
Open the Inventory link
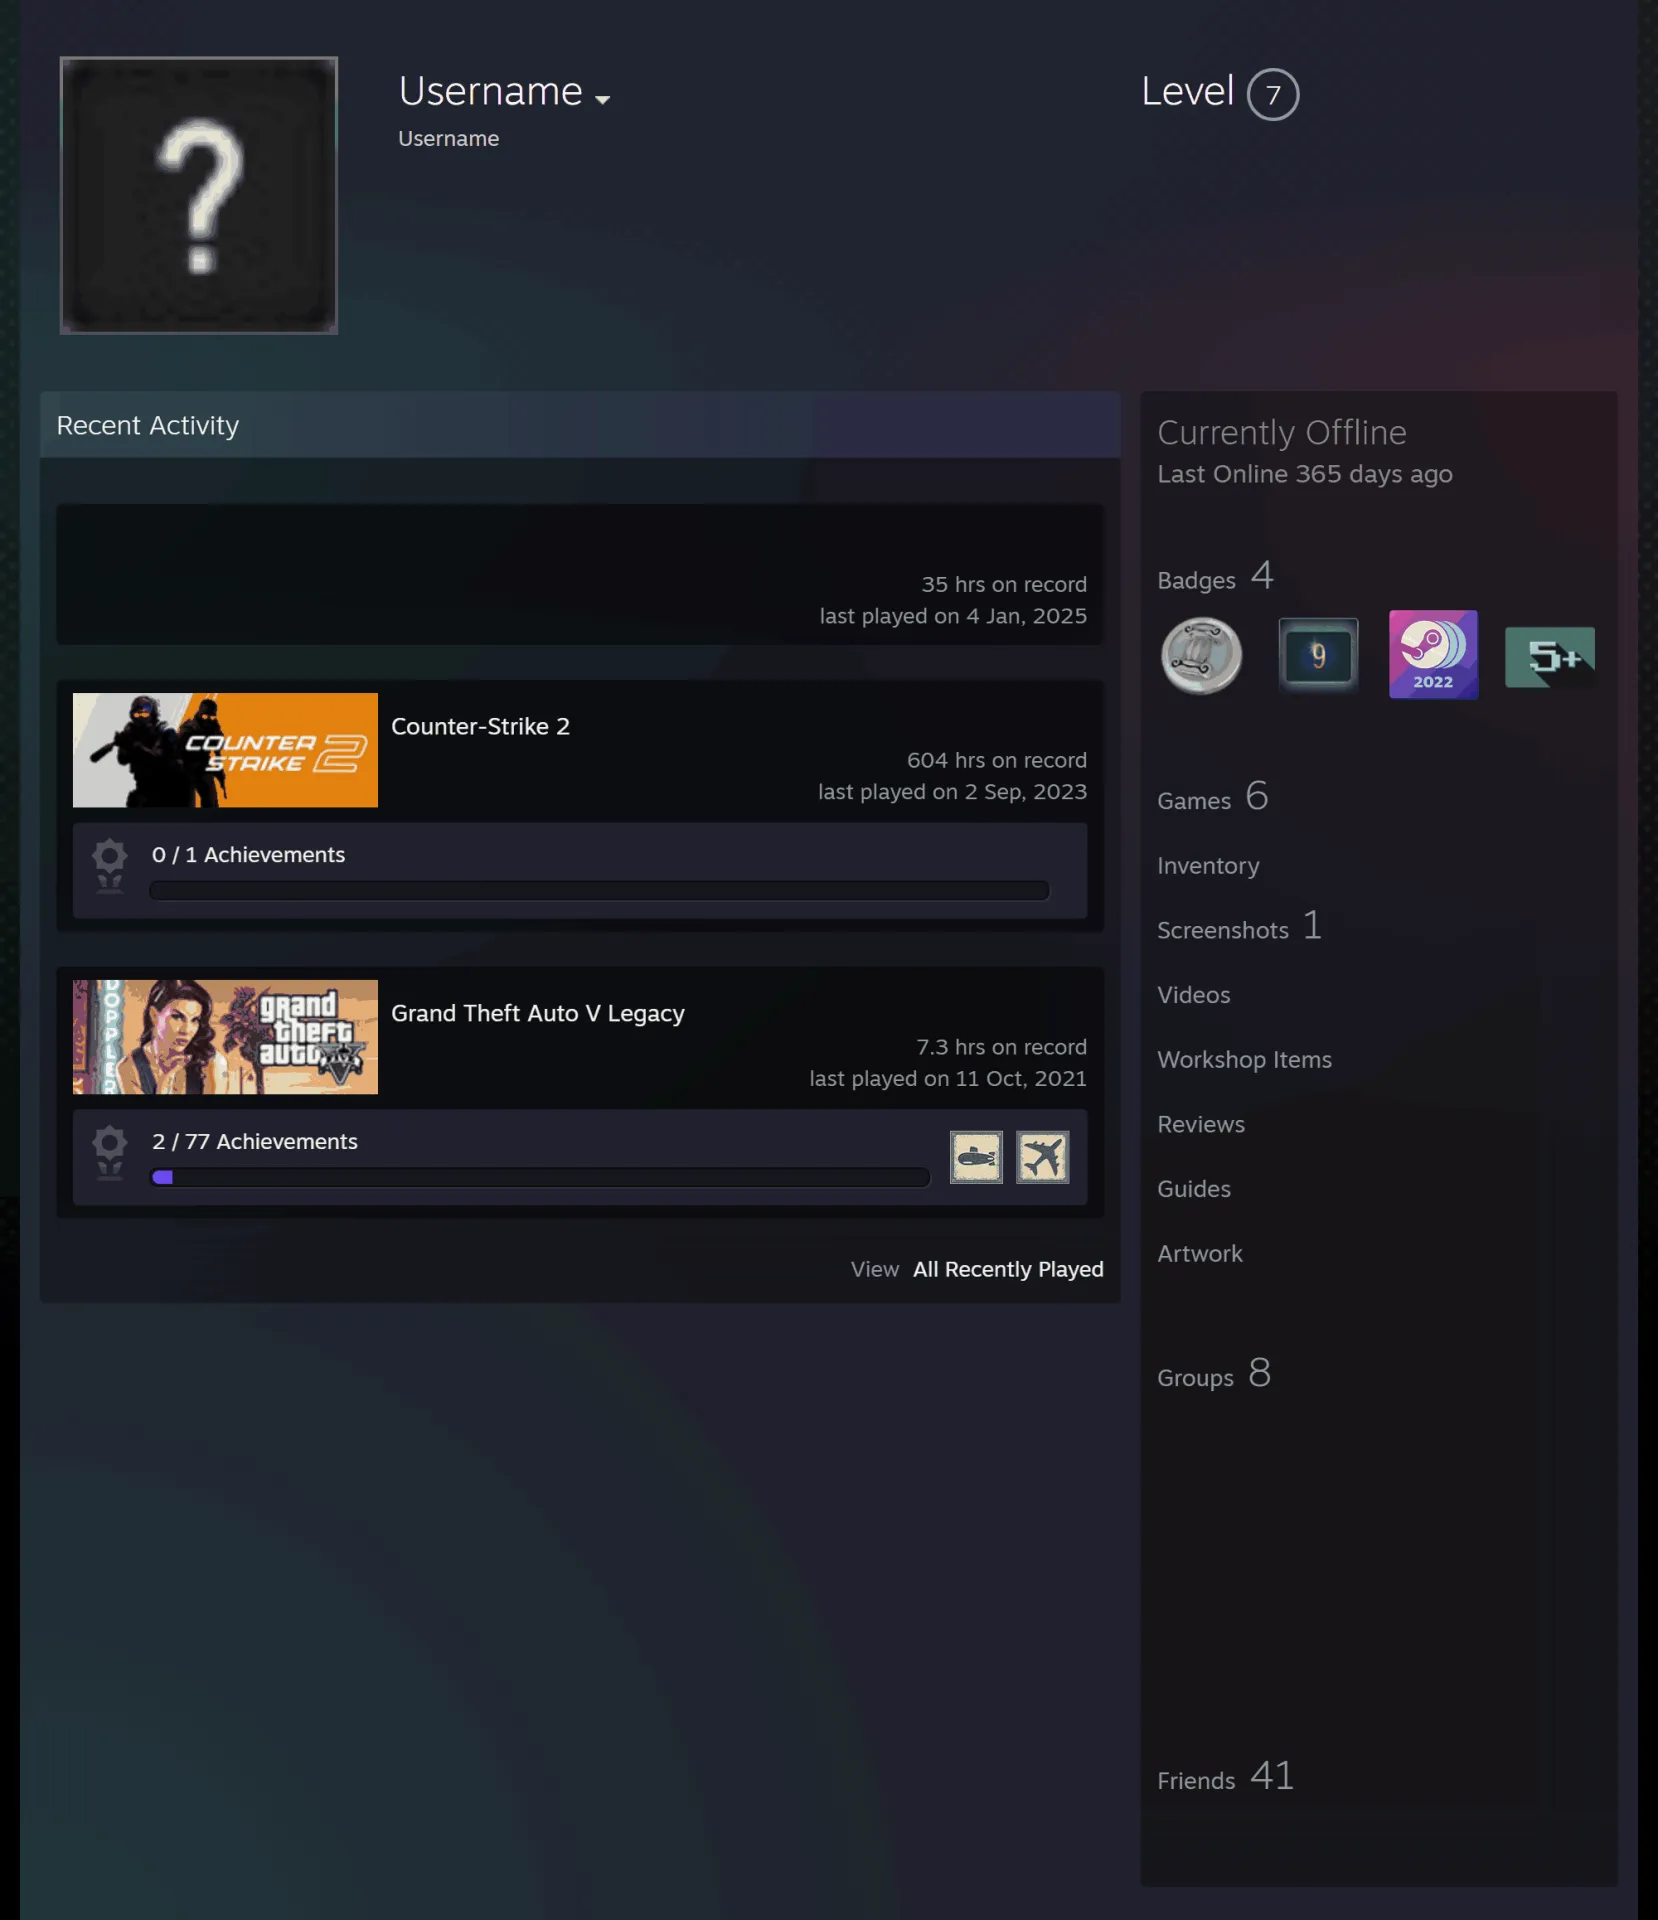[x=1208, y=866]
